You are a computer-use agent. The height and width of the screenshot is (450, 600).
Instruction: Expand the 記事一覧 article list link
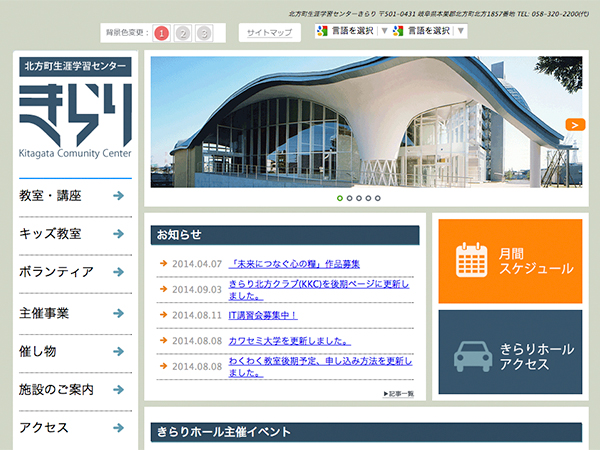pos(398,394)
